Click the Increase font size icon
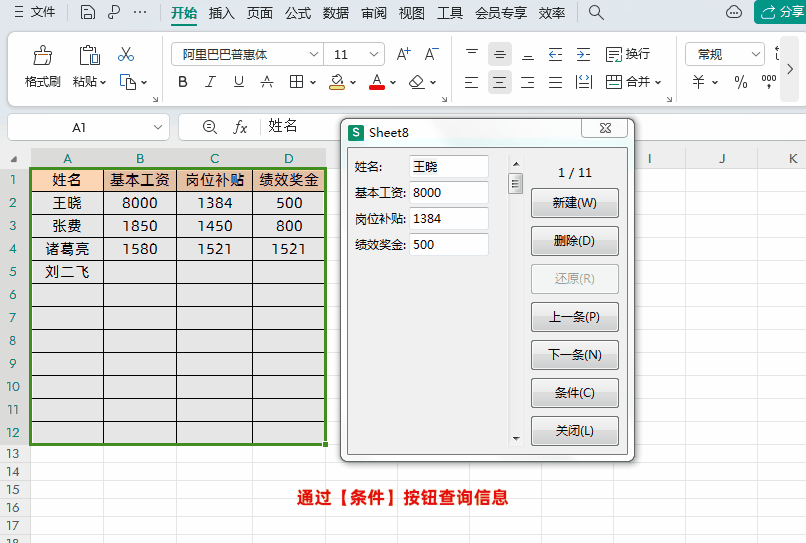 [x=404, y=54]
